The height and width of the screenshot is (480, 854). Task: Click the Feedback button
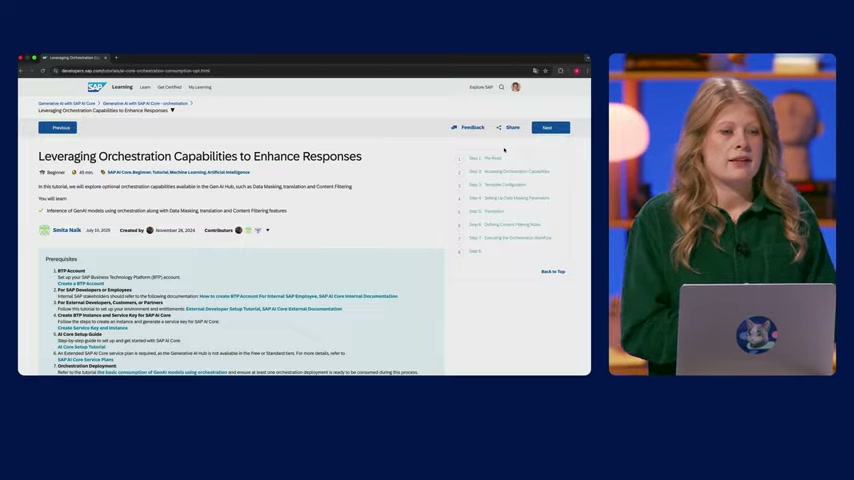[x=468, y=127]
